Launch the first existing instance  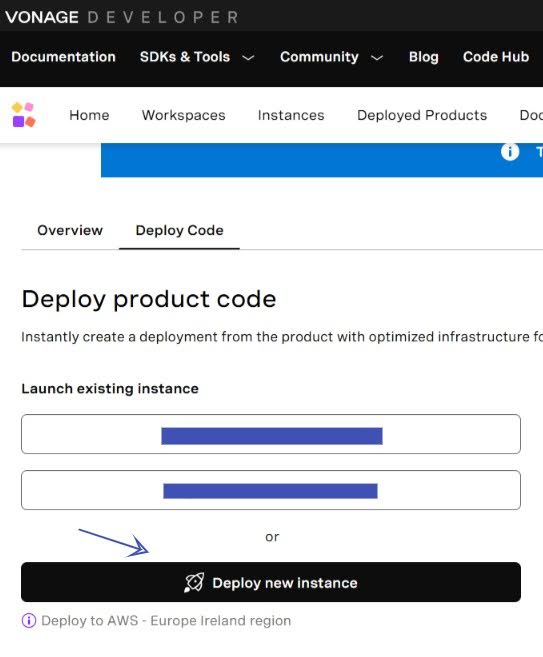tap(271, 434)
